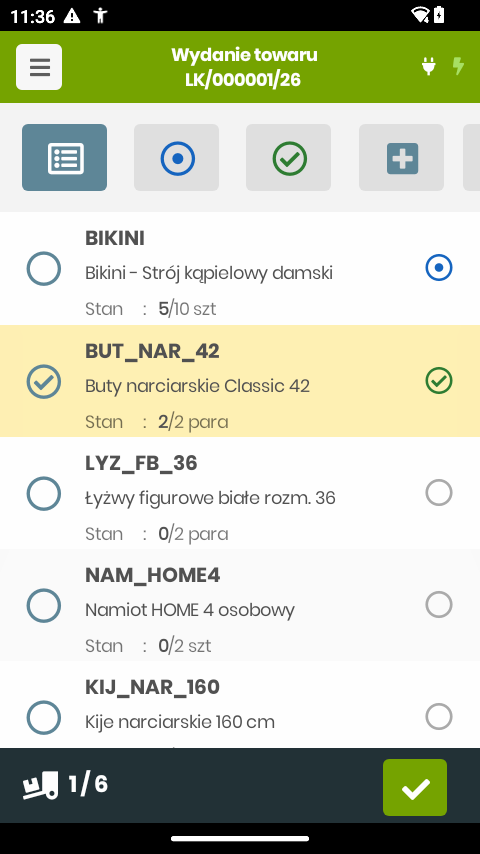Tap the BUT_NAR_42 green status checkmark
The image size is (480, 854).
coord(439,380)
